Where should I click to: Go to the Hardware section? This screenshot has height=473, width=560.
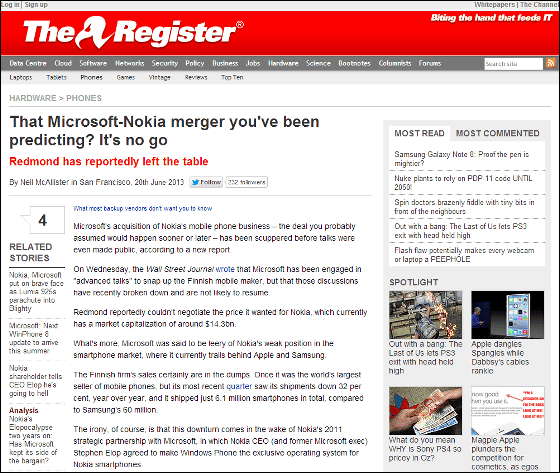283,63
